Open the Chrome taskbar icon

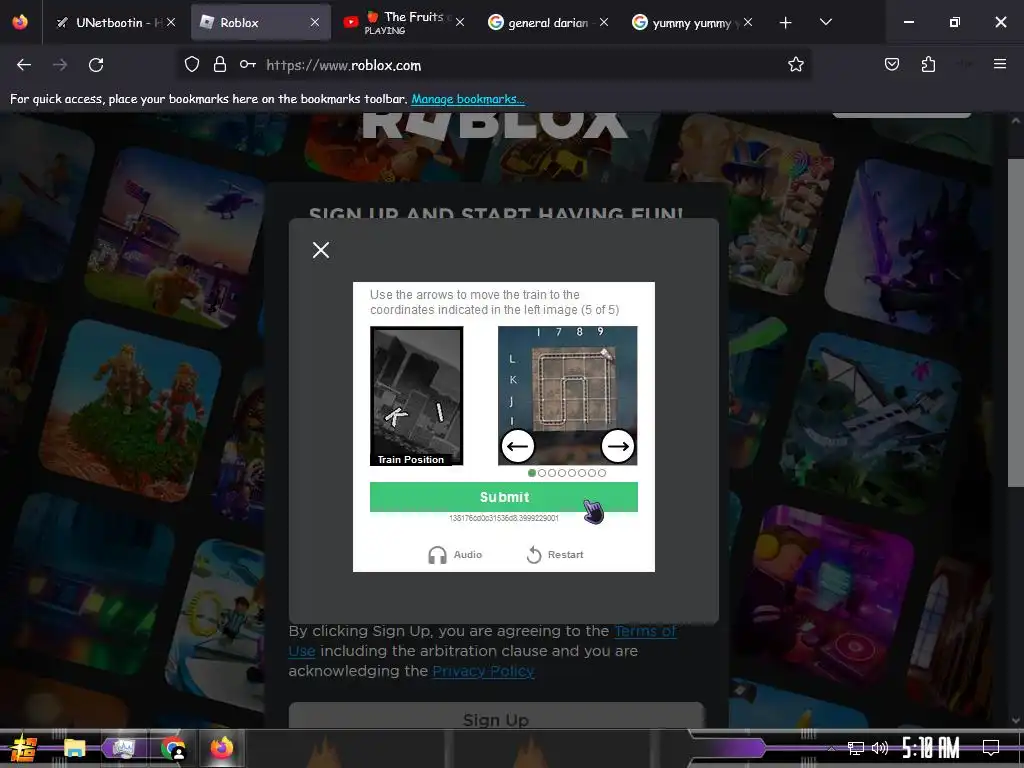click(x=173, y=748)
